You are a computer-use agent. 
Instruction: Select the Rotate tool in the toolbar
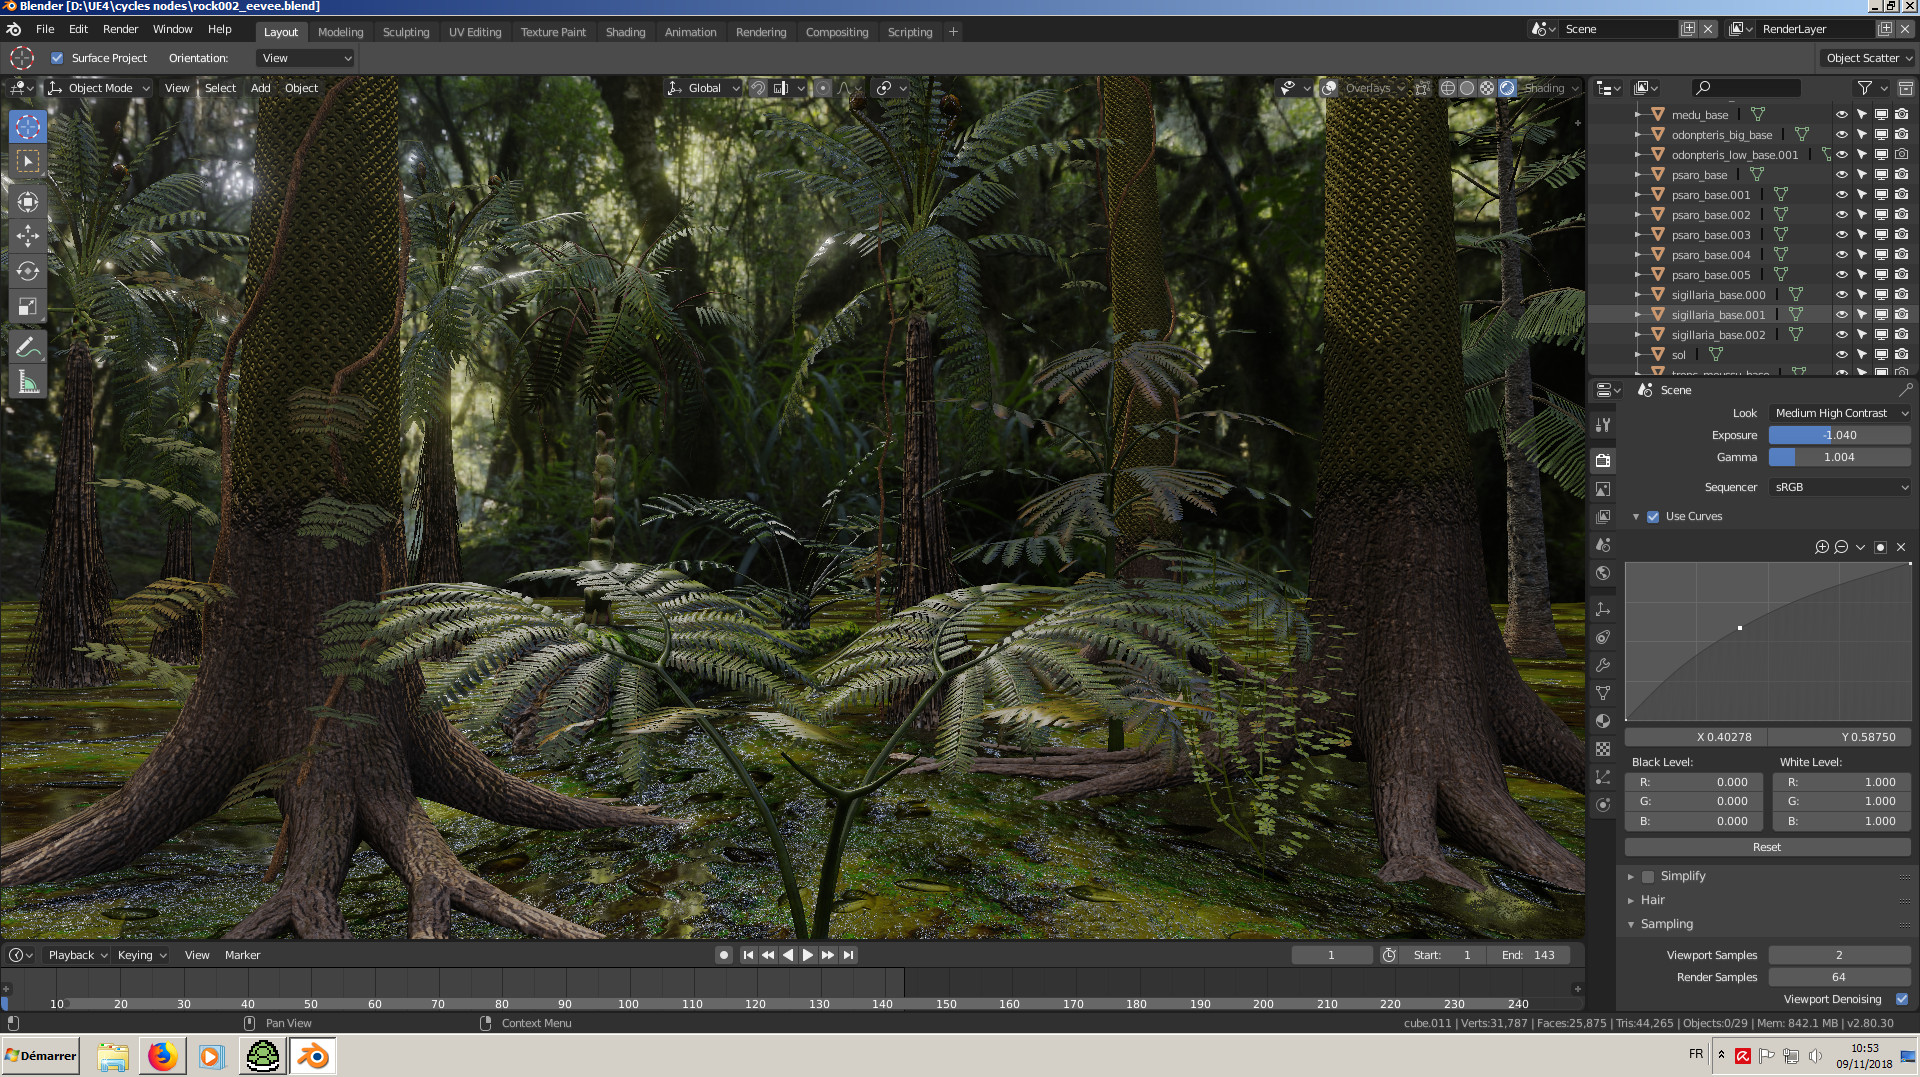pos(28,271)
